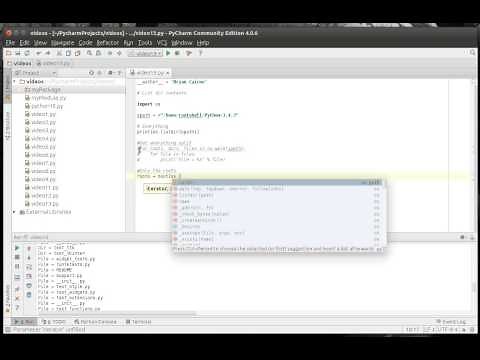Switch to the 4: Run tool tab
480x360 pixels.
(x=24, y=322)
